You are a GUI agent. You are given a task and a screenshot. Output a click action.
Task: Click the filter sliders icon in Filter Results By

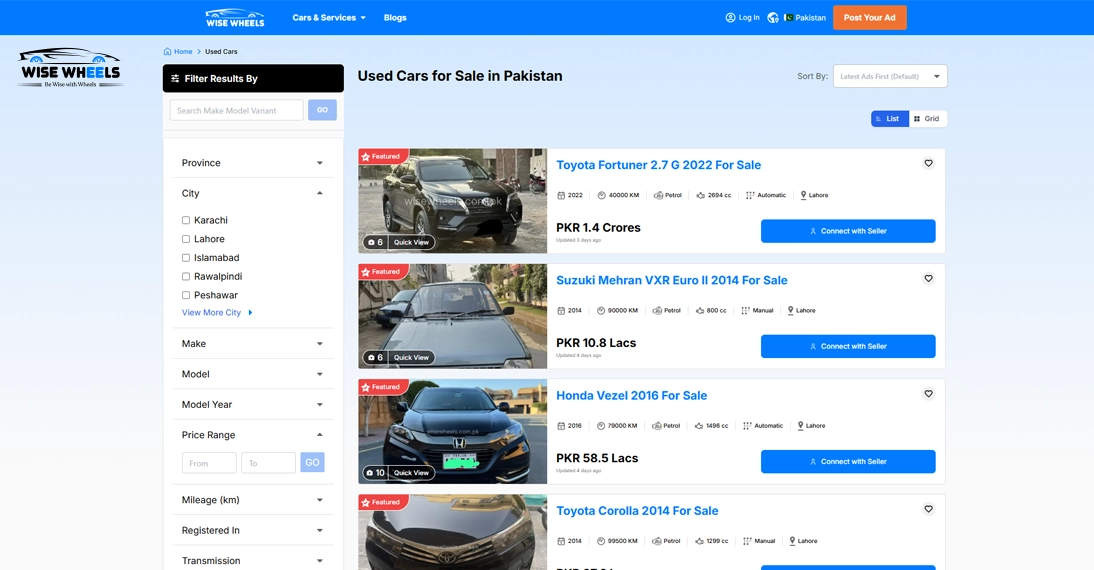click(x=175, y=79)
